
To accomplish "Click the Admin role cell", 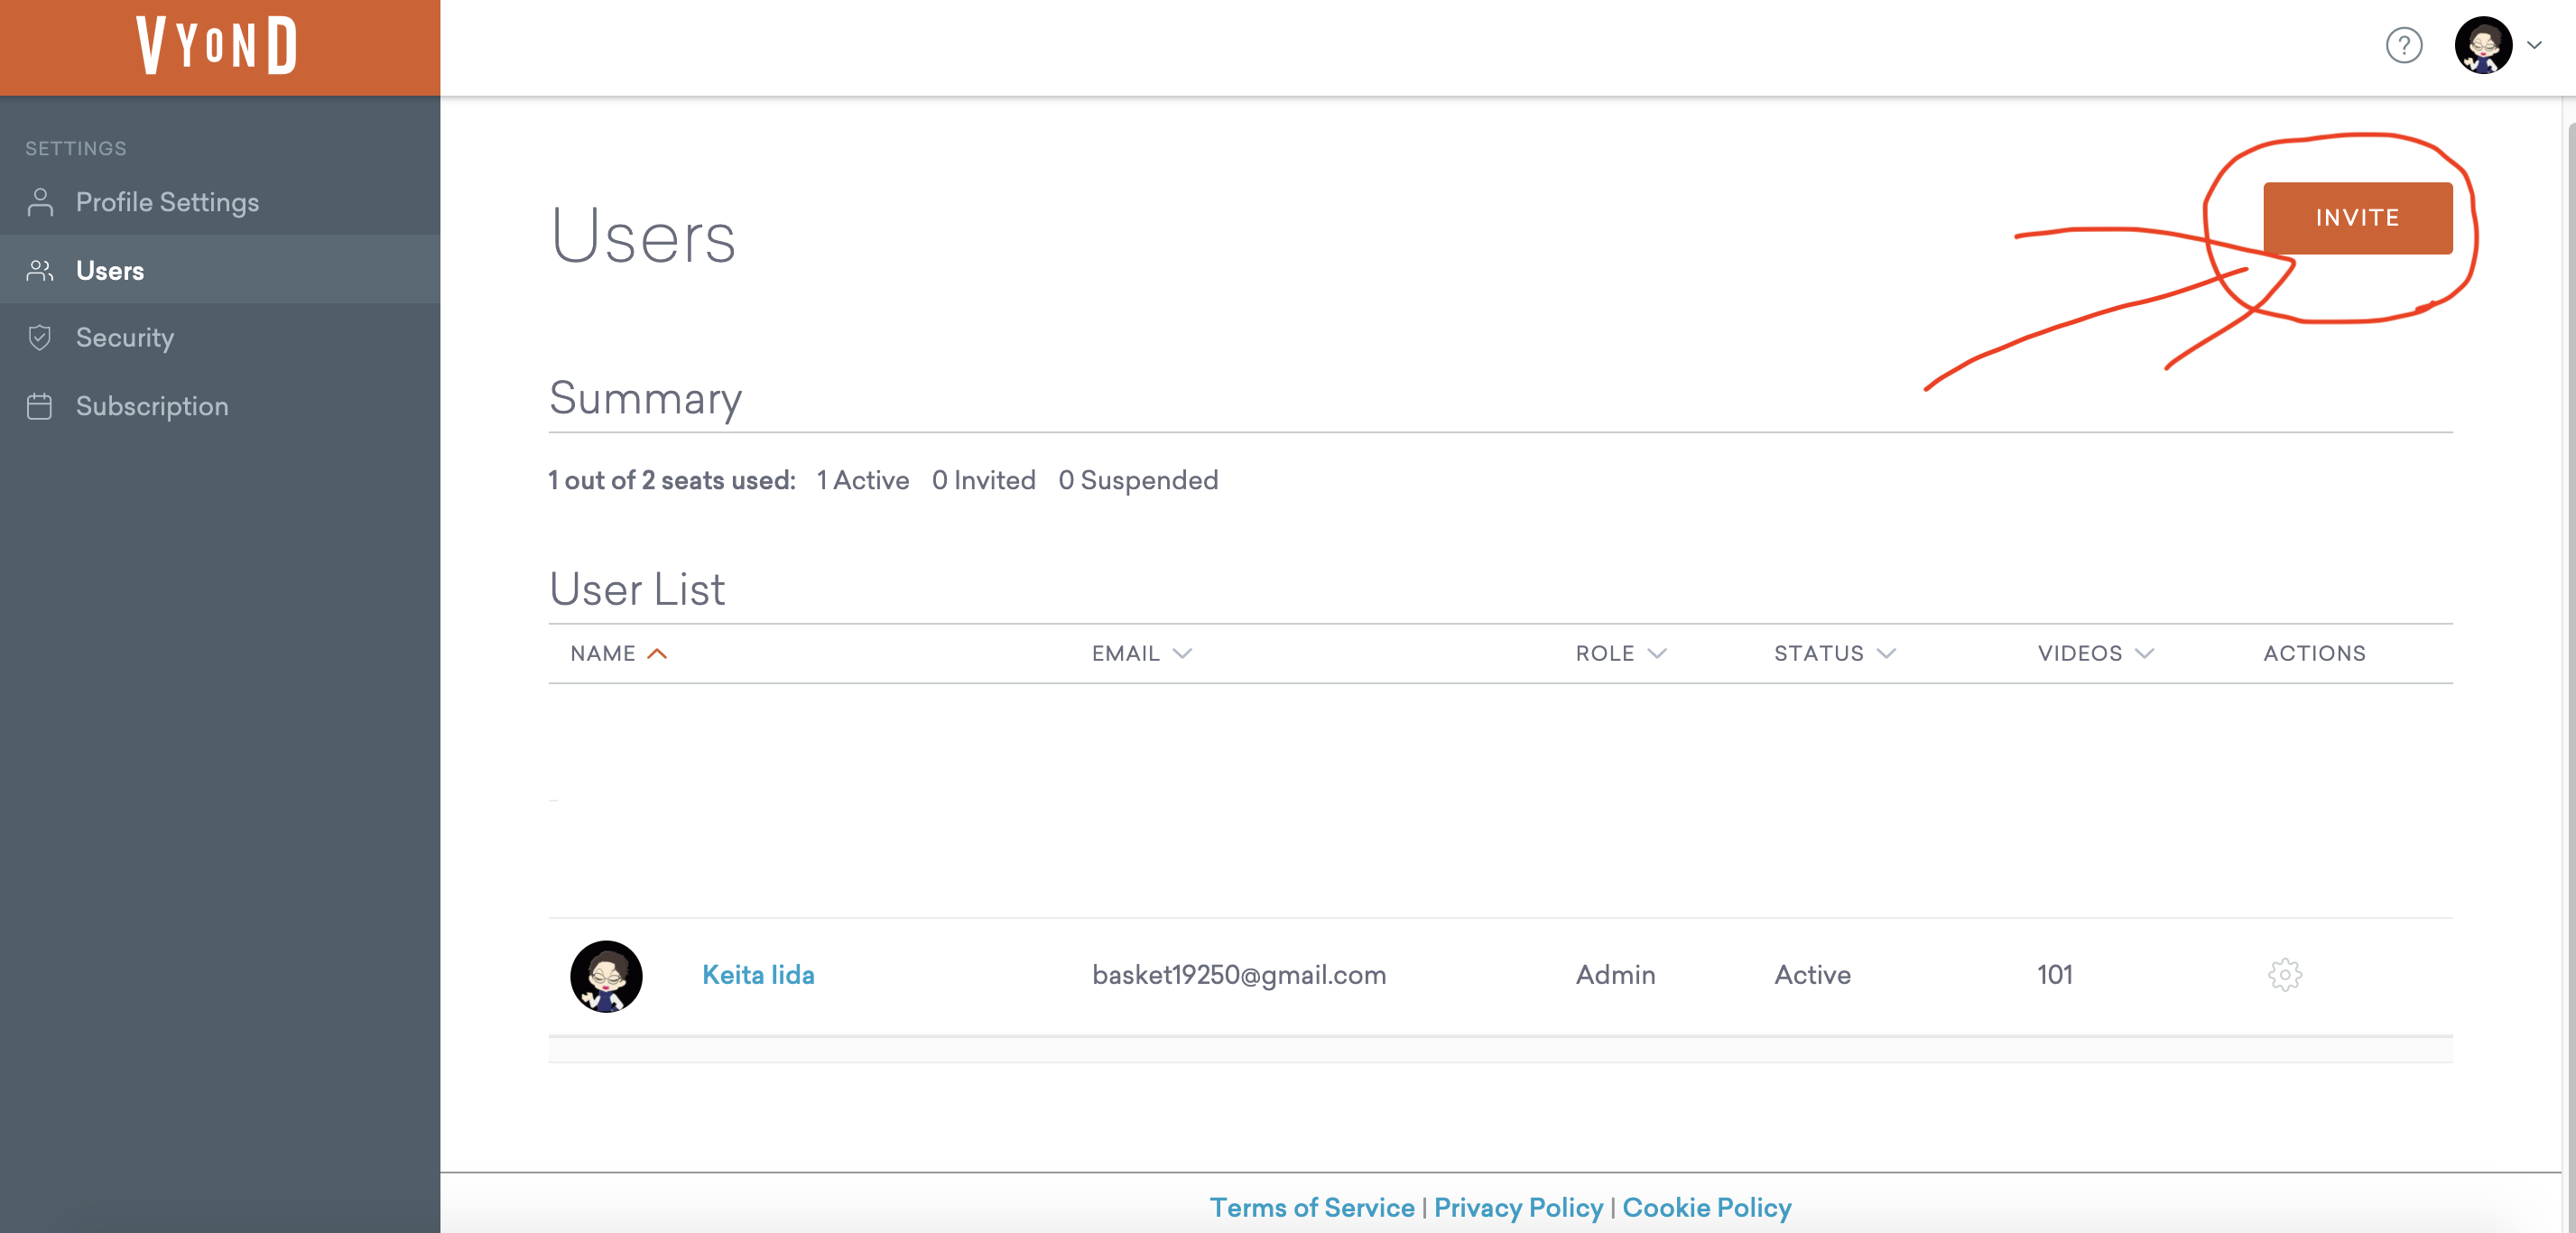I will click(1615, 975).
